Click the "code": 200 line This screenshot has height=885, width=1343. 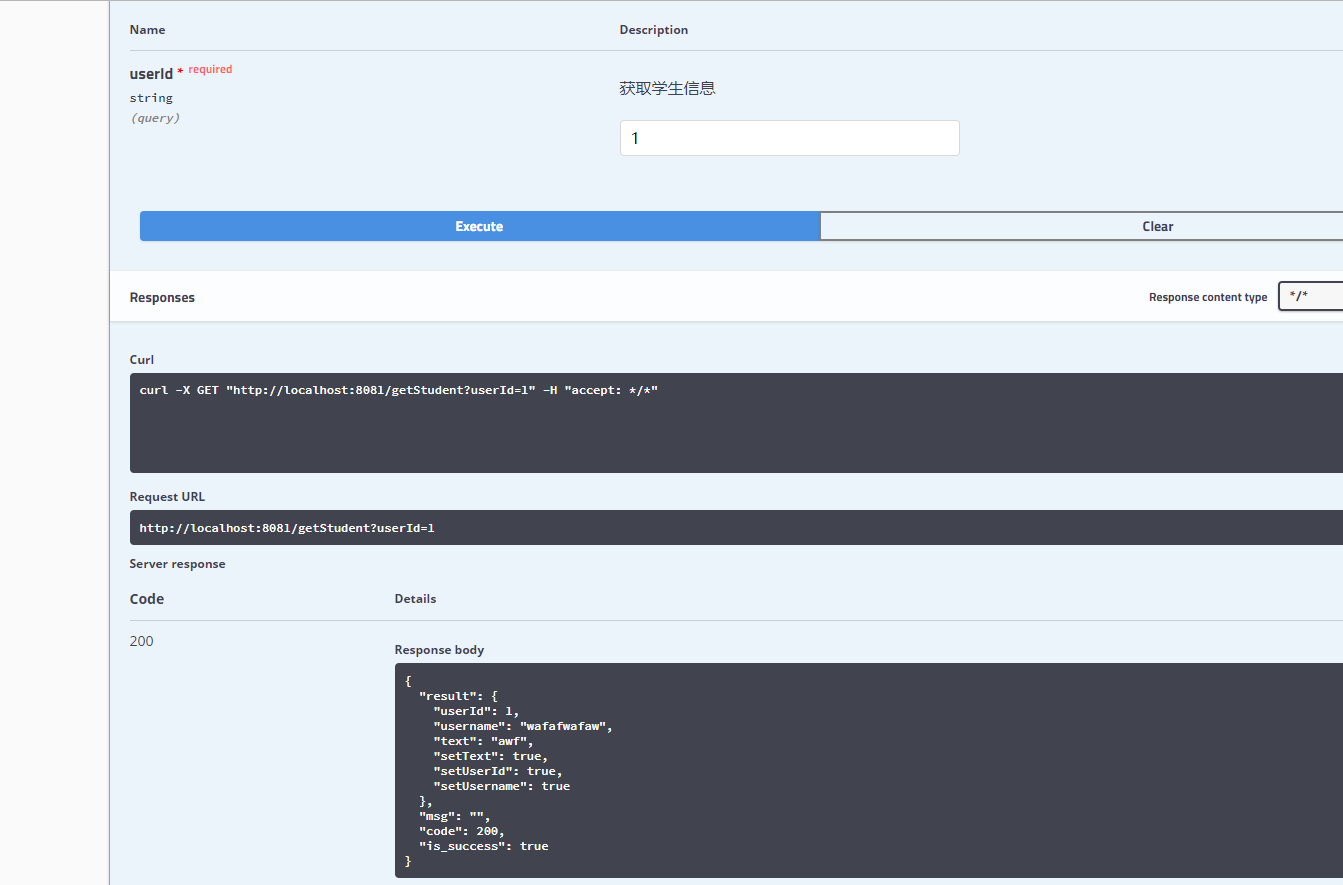point(461,831)
